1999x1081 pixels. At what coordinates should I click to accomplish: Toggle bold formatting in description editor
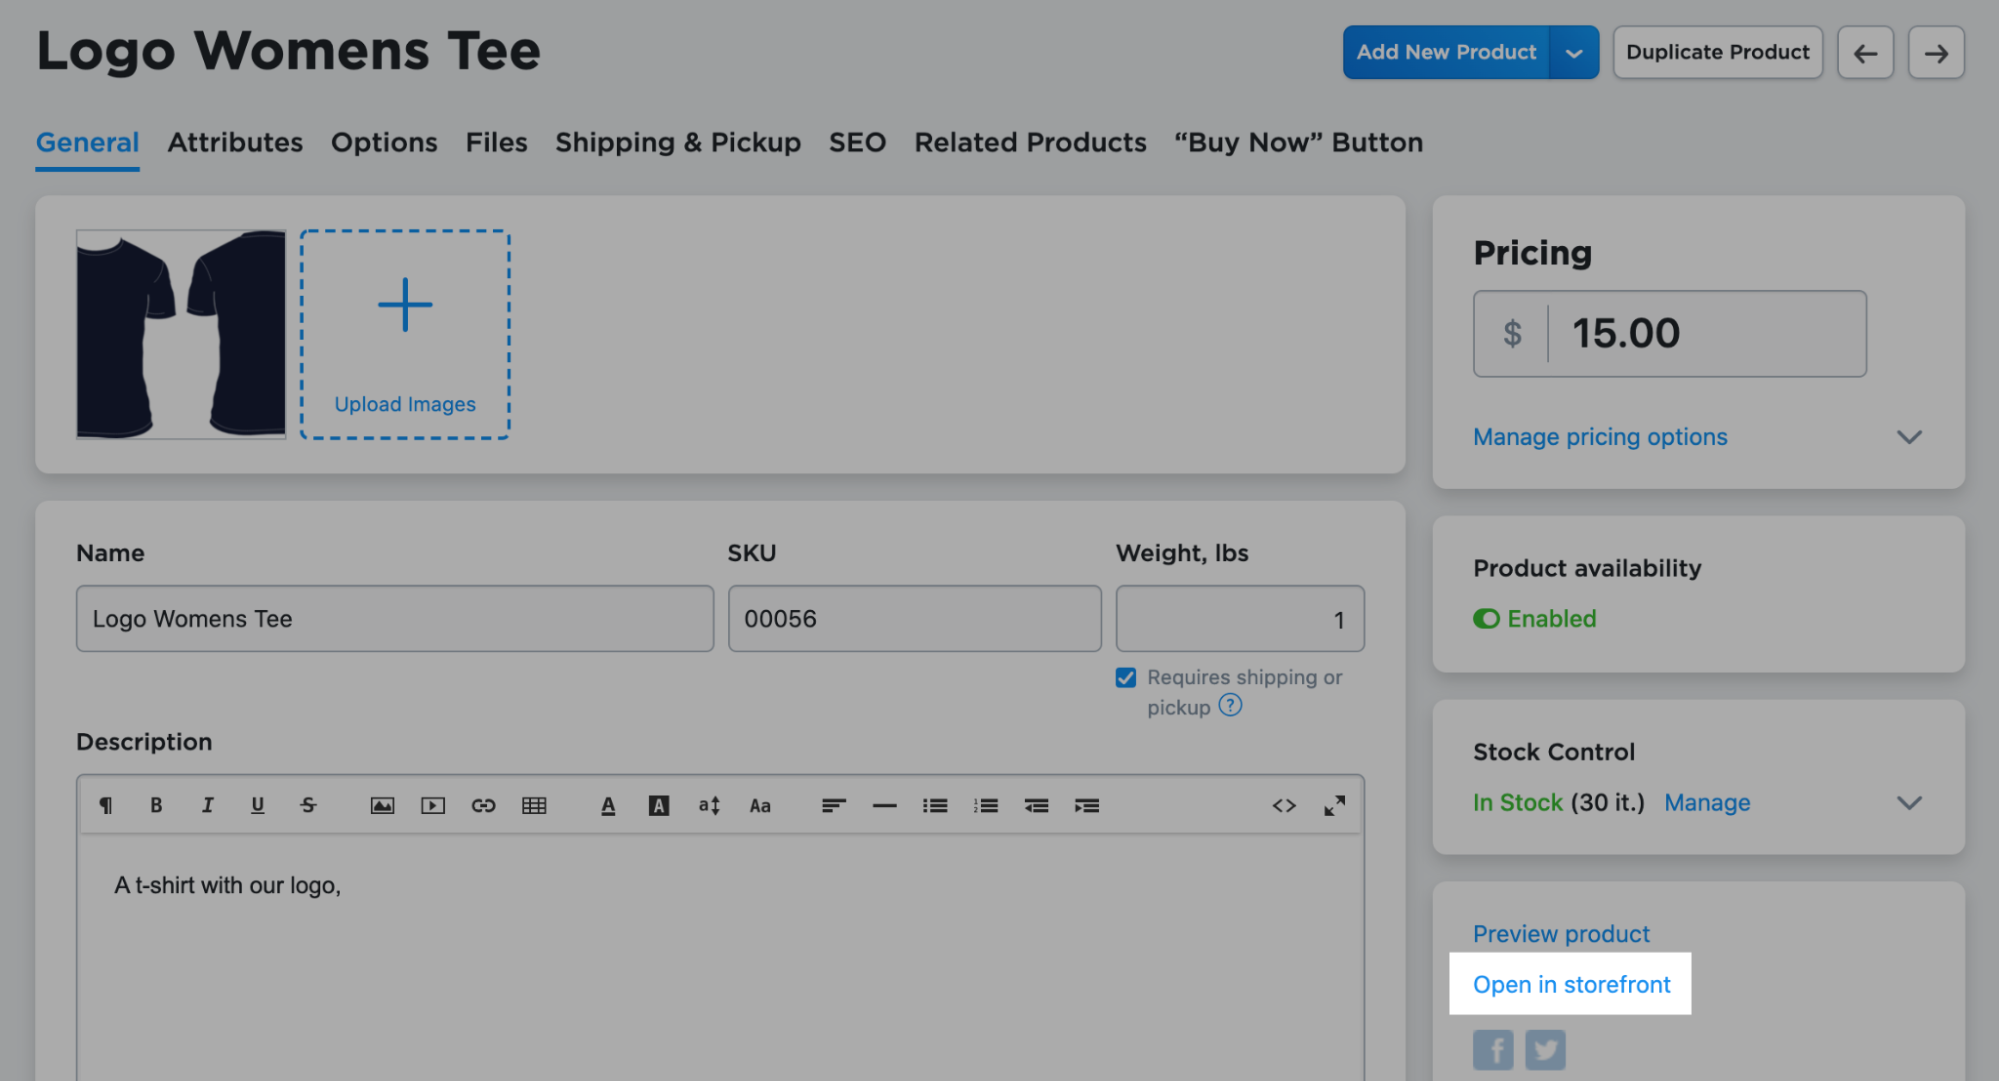156,805
